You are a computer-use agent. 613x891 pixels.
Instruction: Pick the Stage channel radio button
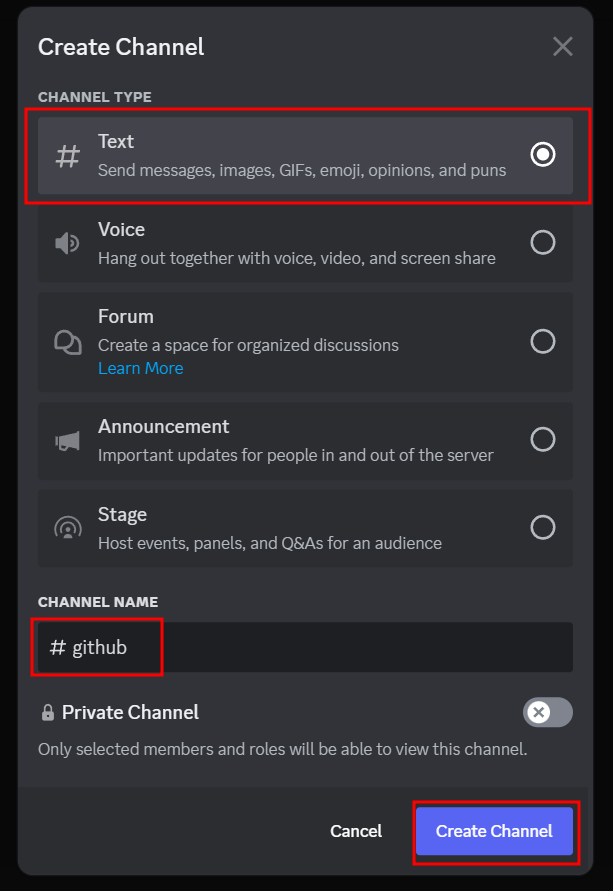[x=543, y=527]
